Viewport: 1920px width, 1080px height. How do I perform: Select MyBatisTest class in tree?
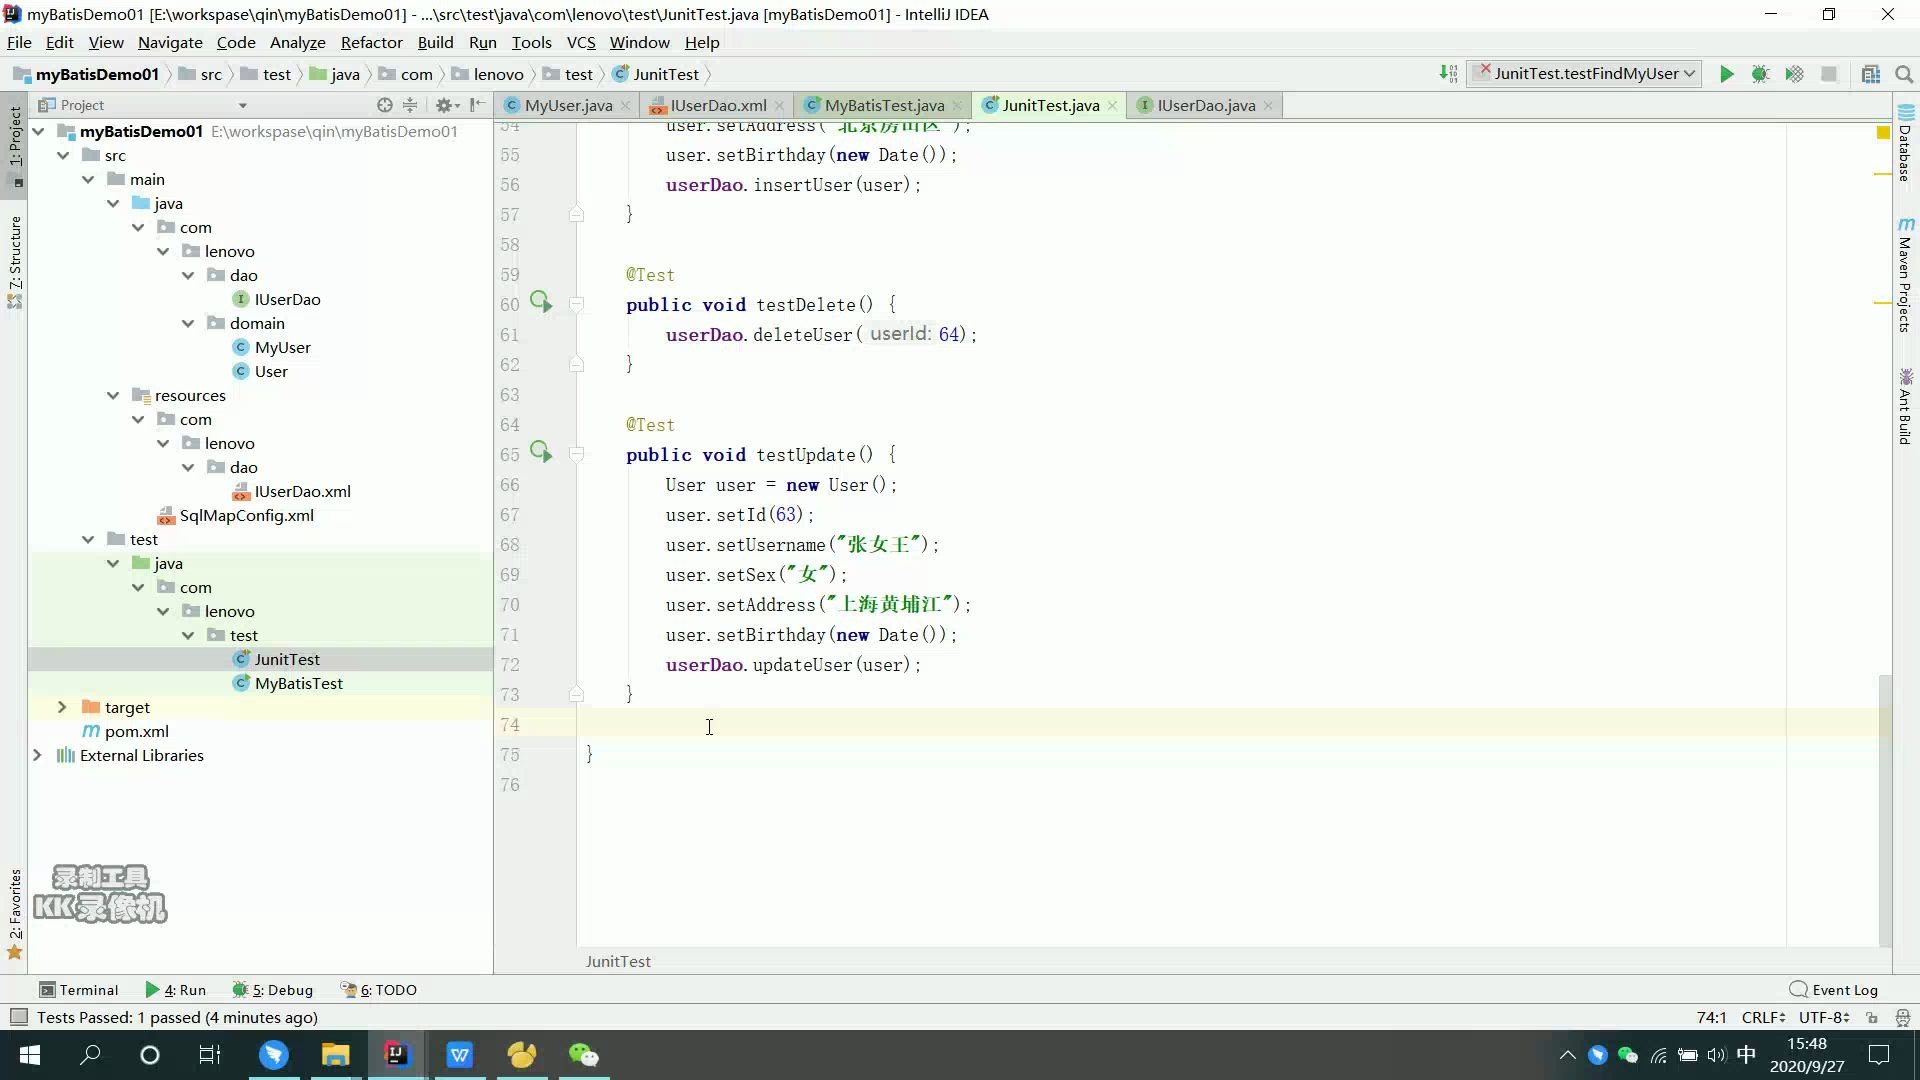[288, 683]
